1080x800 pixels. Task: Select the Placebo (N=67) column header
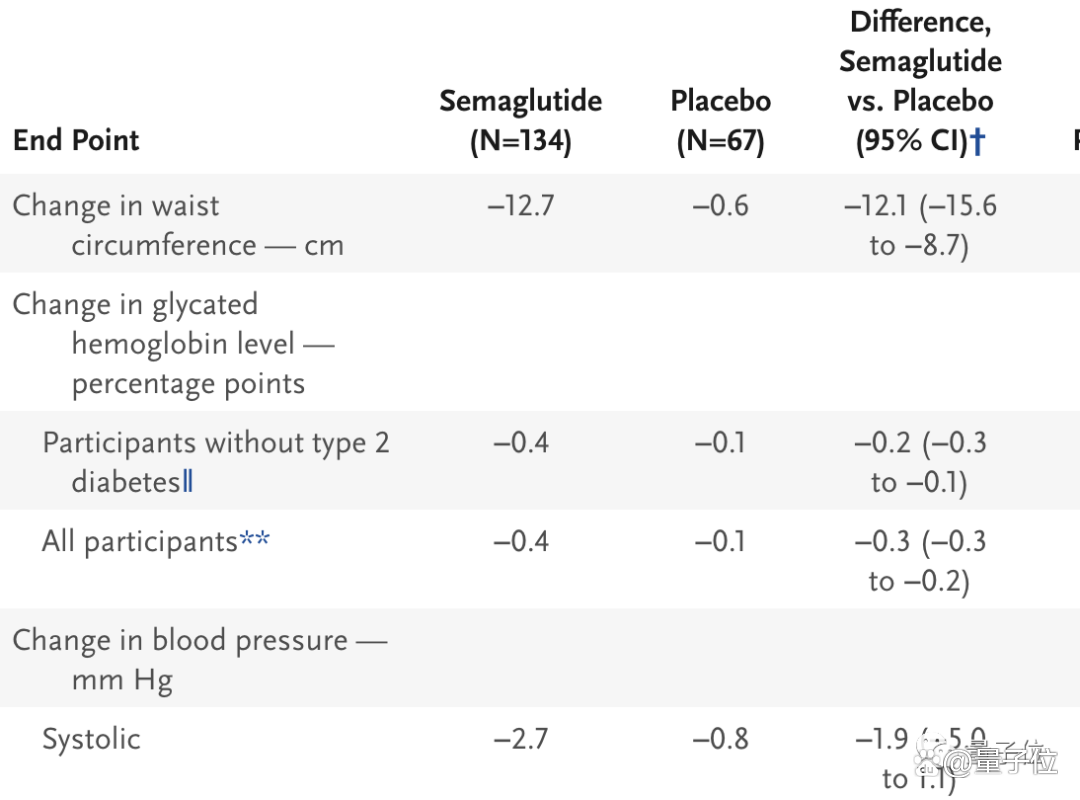720,121
